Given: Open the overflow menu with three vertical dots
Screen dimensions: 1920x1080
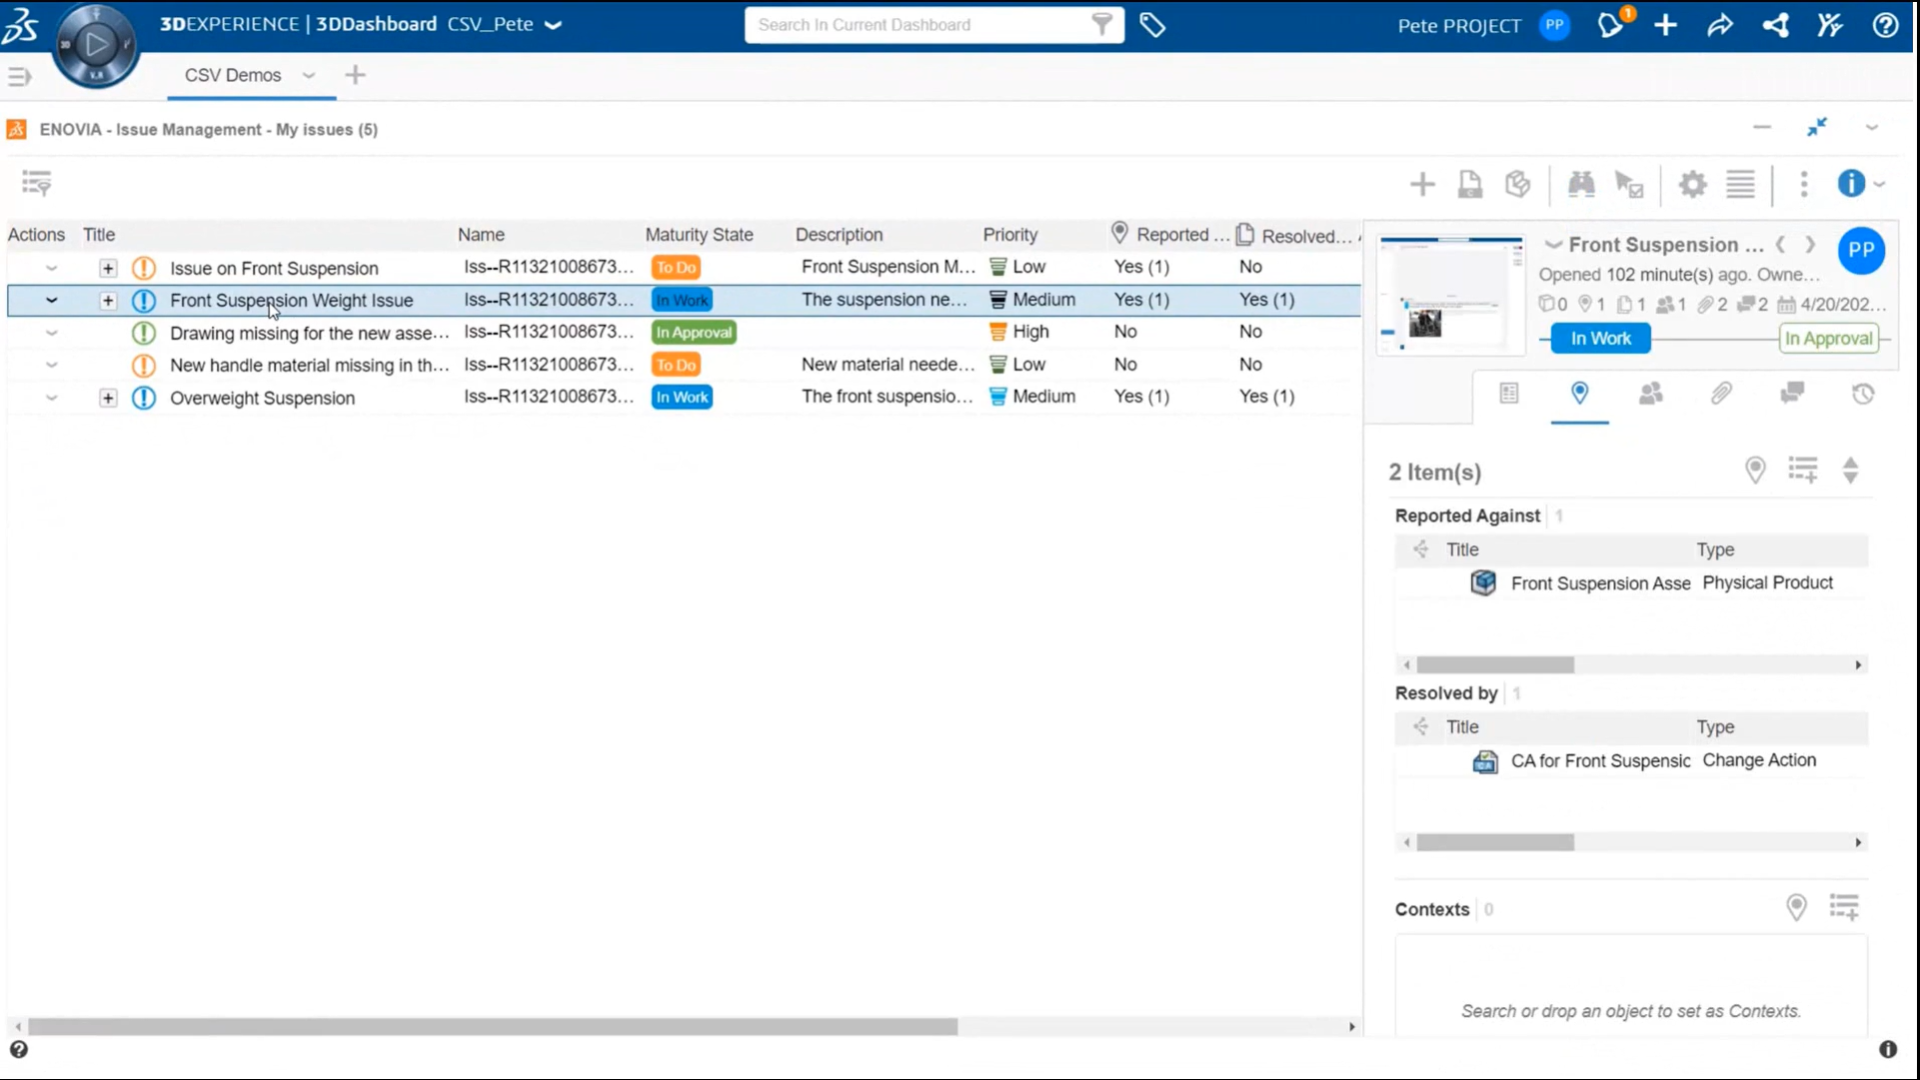Looking at the screenshot, I should [x=1804, y=184].
